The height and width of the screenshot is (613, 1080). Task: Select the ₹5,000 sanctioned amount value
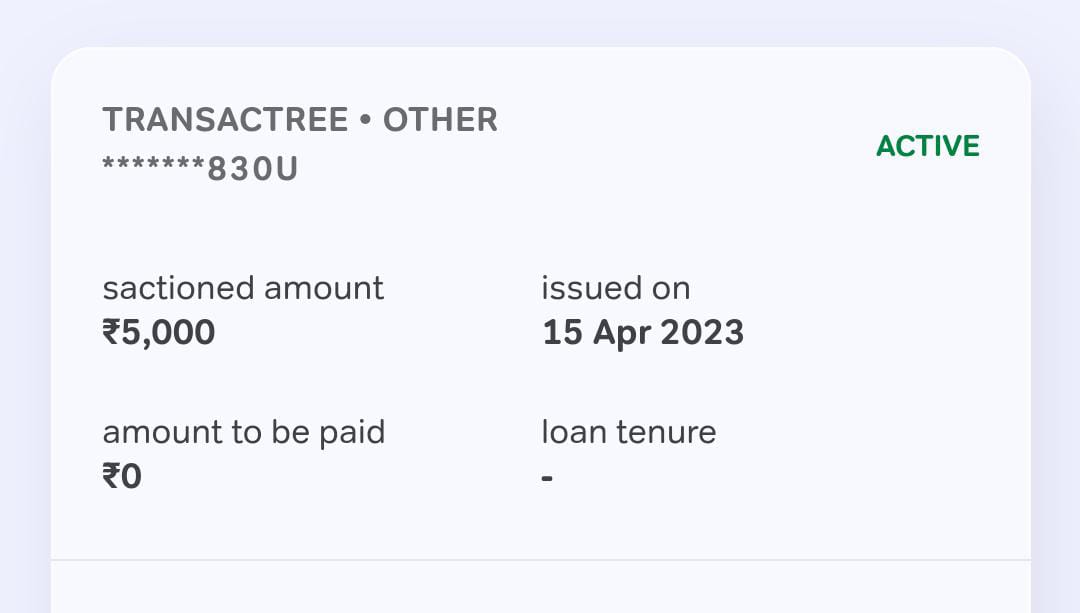159,332
